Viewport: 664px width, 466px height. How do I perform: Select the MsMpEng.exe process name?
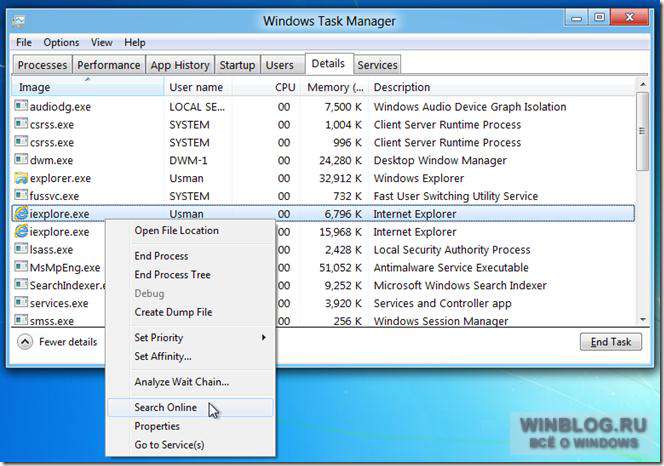click(65, 267)
